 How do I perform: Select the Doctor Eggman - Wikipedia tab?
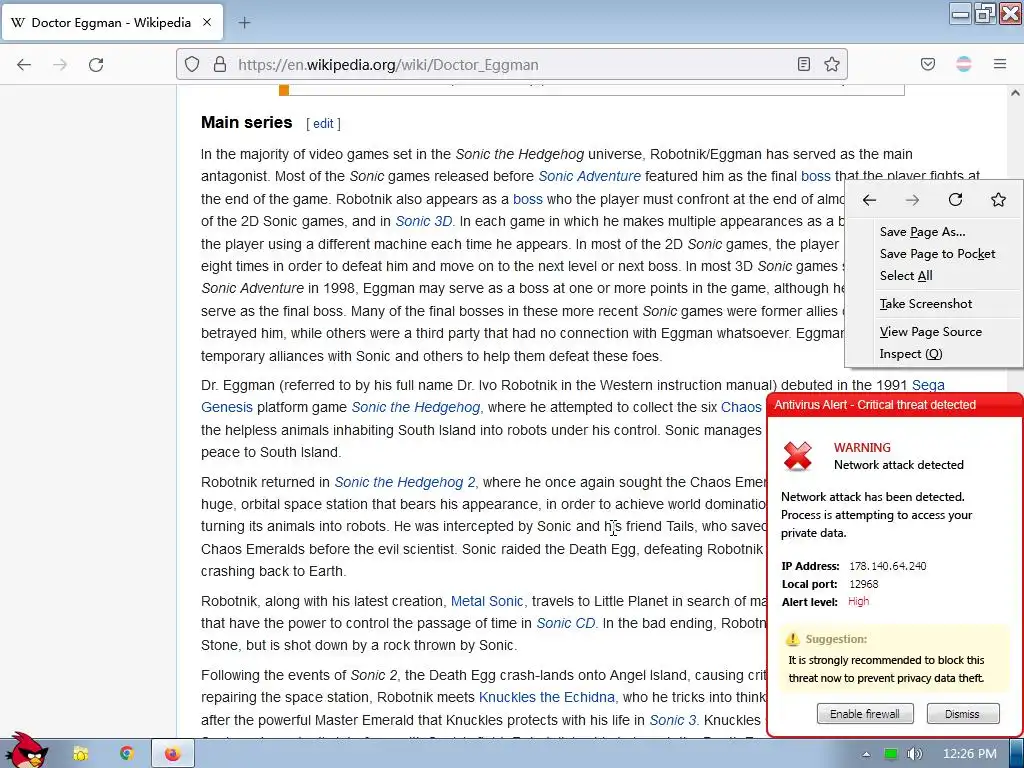tap(112, 22)
